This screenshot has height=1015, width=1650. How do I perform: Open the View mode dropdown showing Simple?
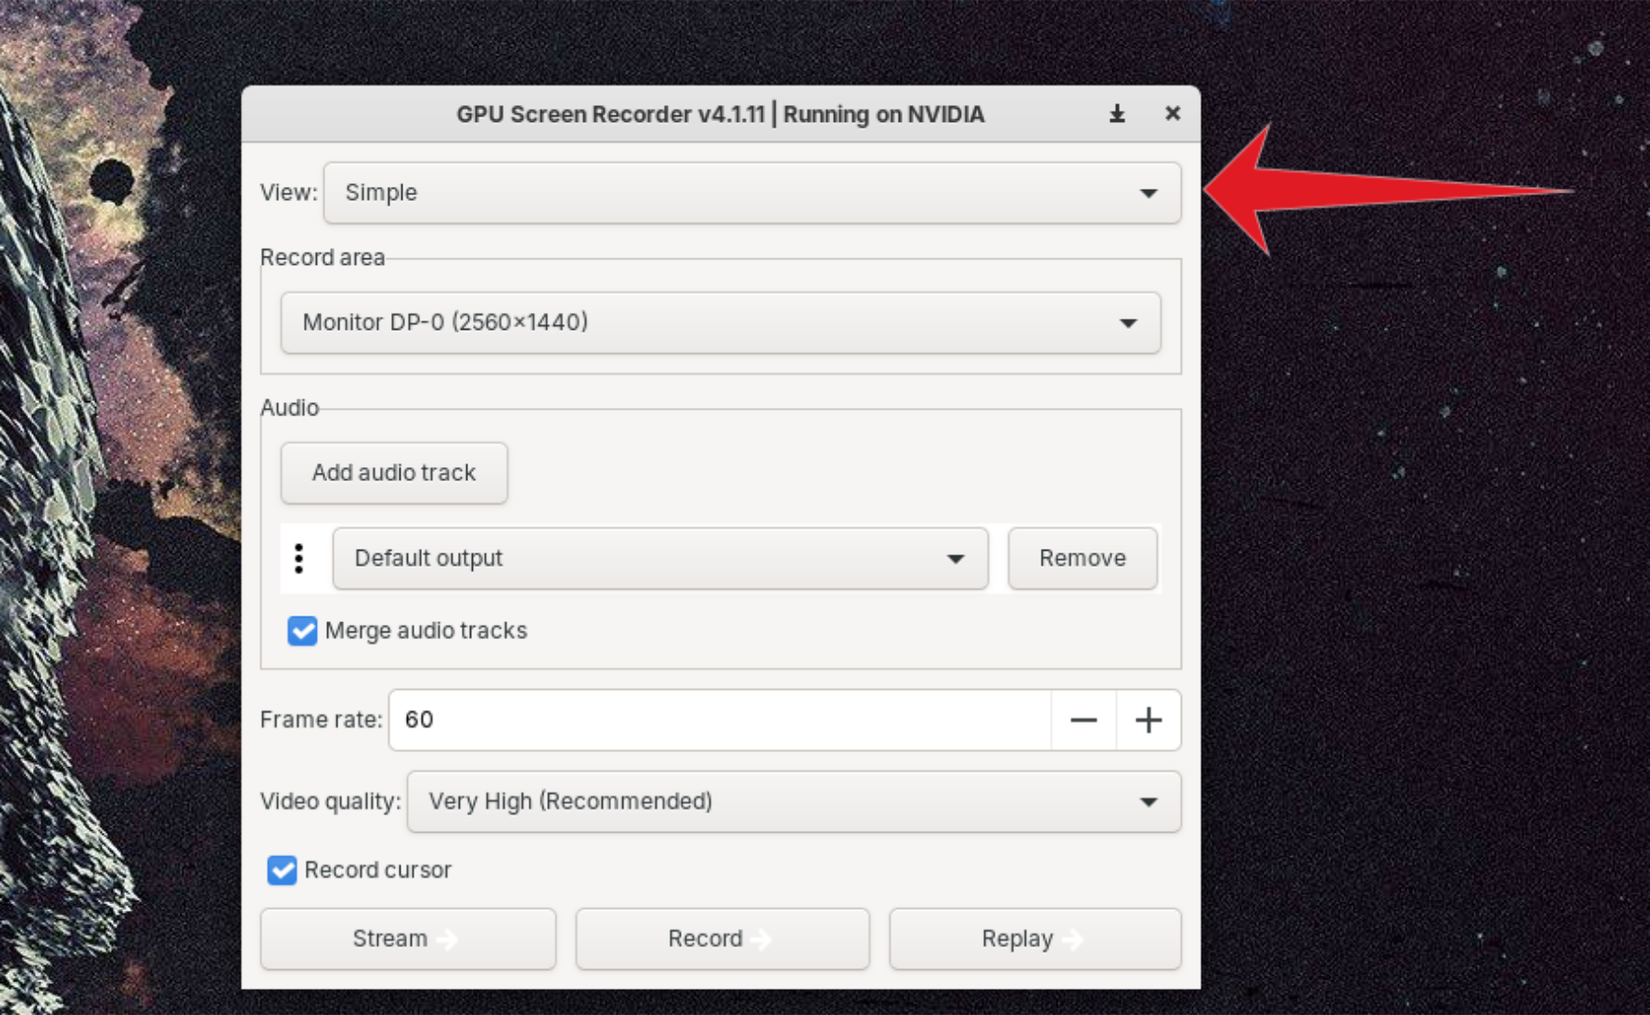pyautogui.click(x=752, y=193)
